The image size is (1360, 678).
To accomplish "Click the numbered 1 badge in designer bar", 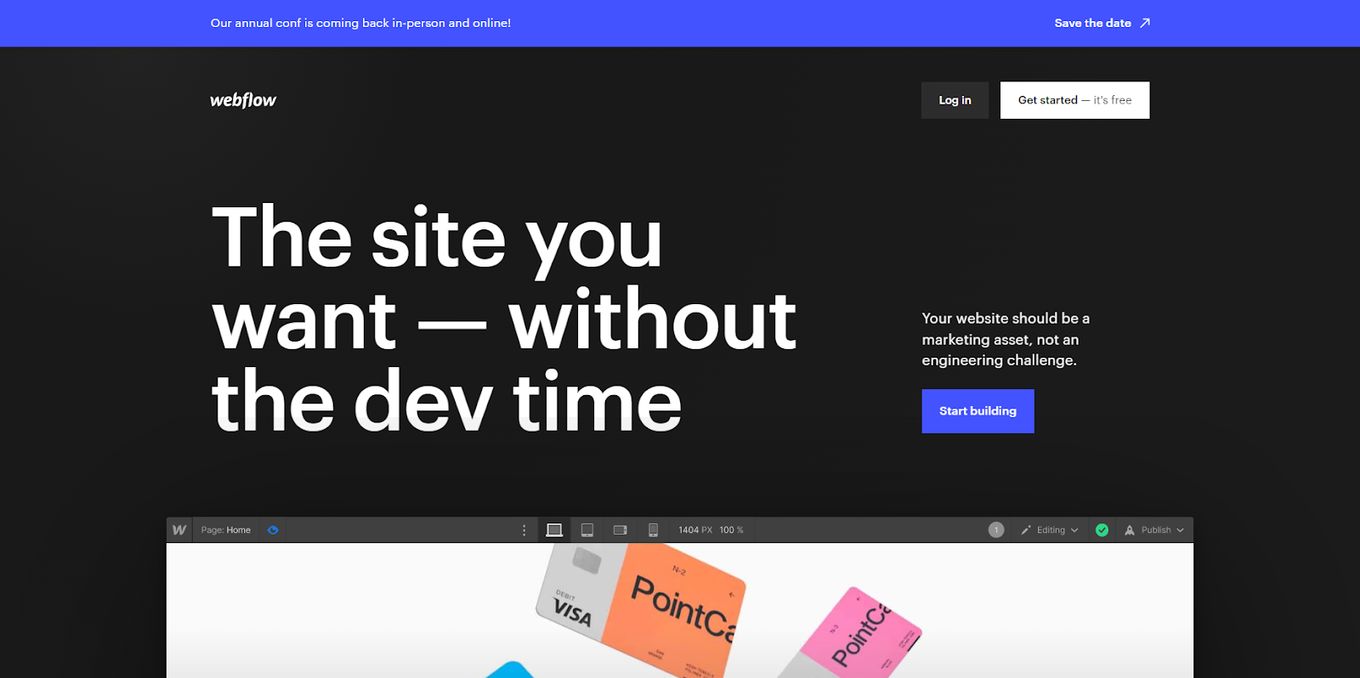I will click(996, 530).
